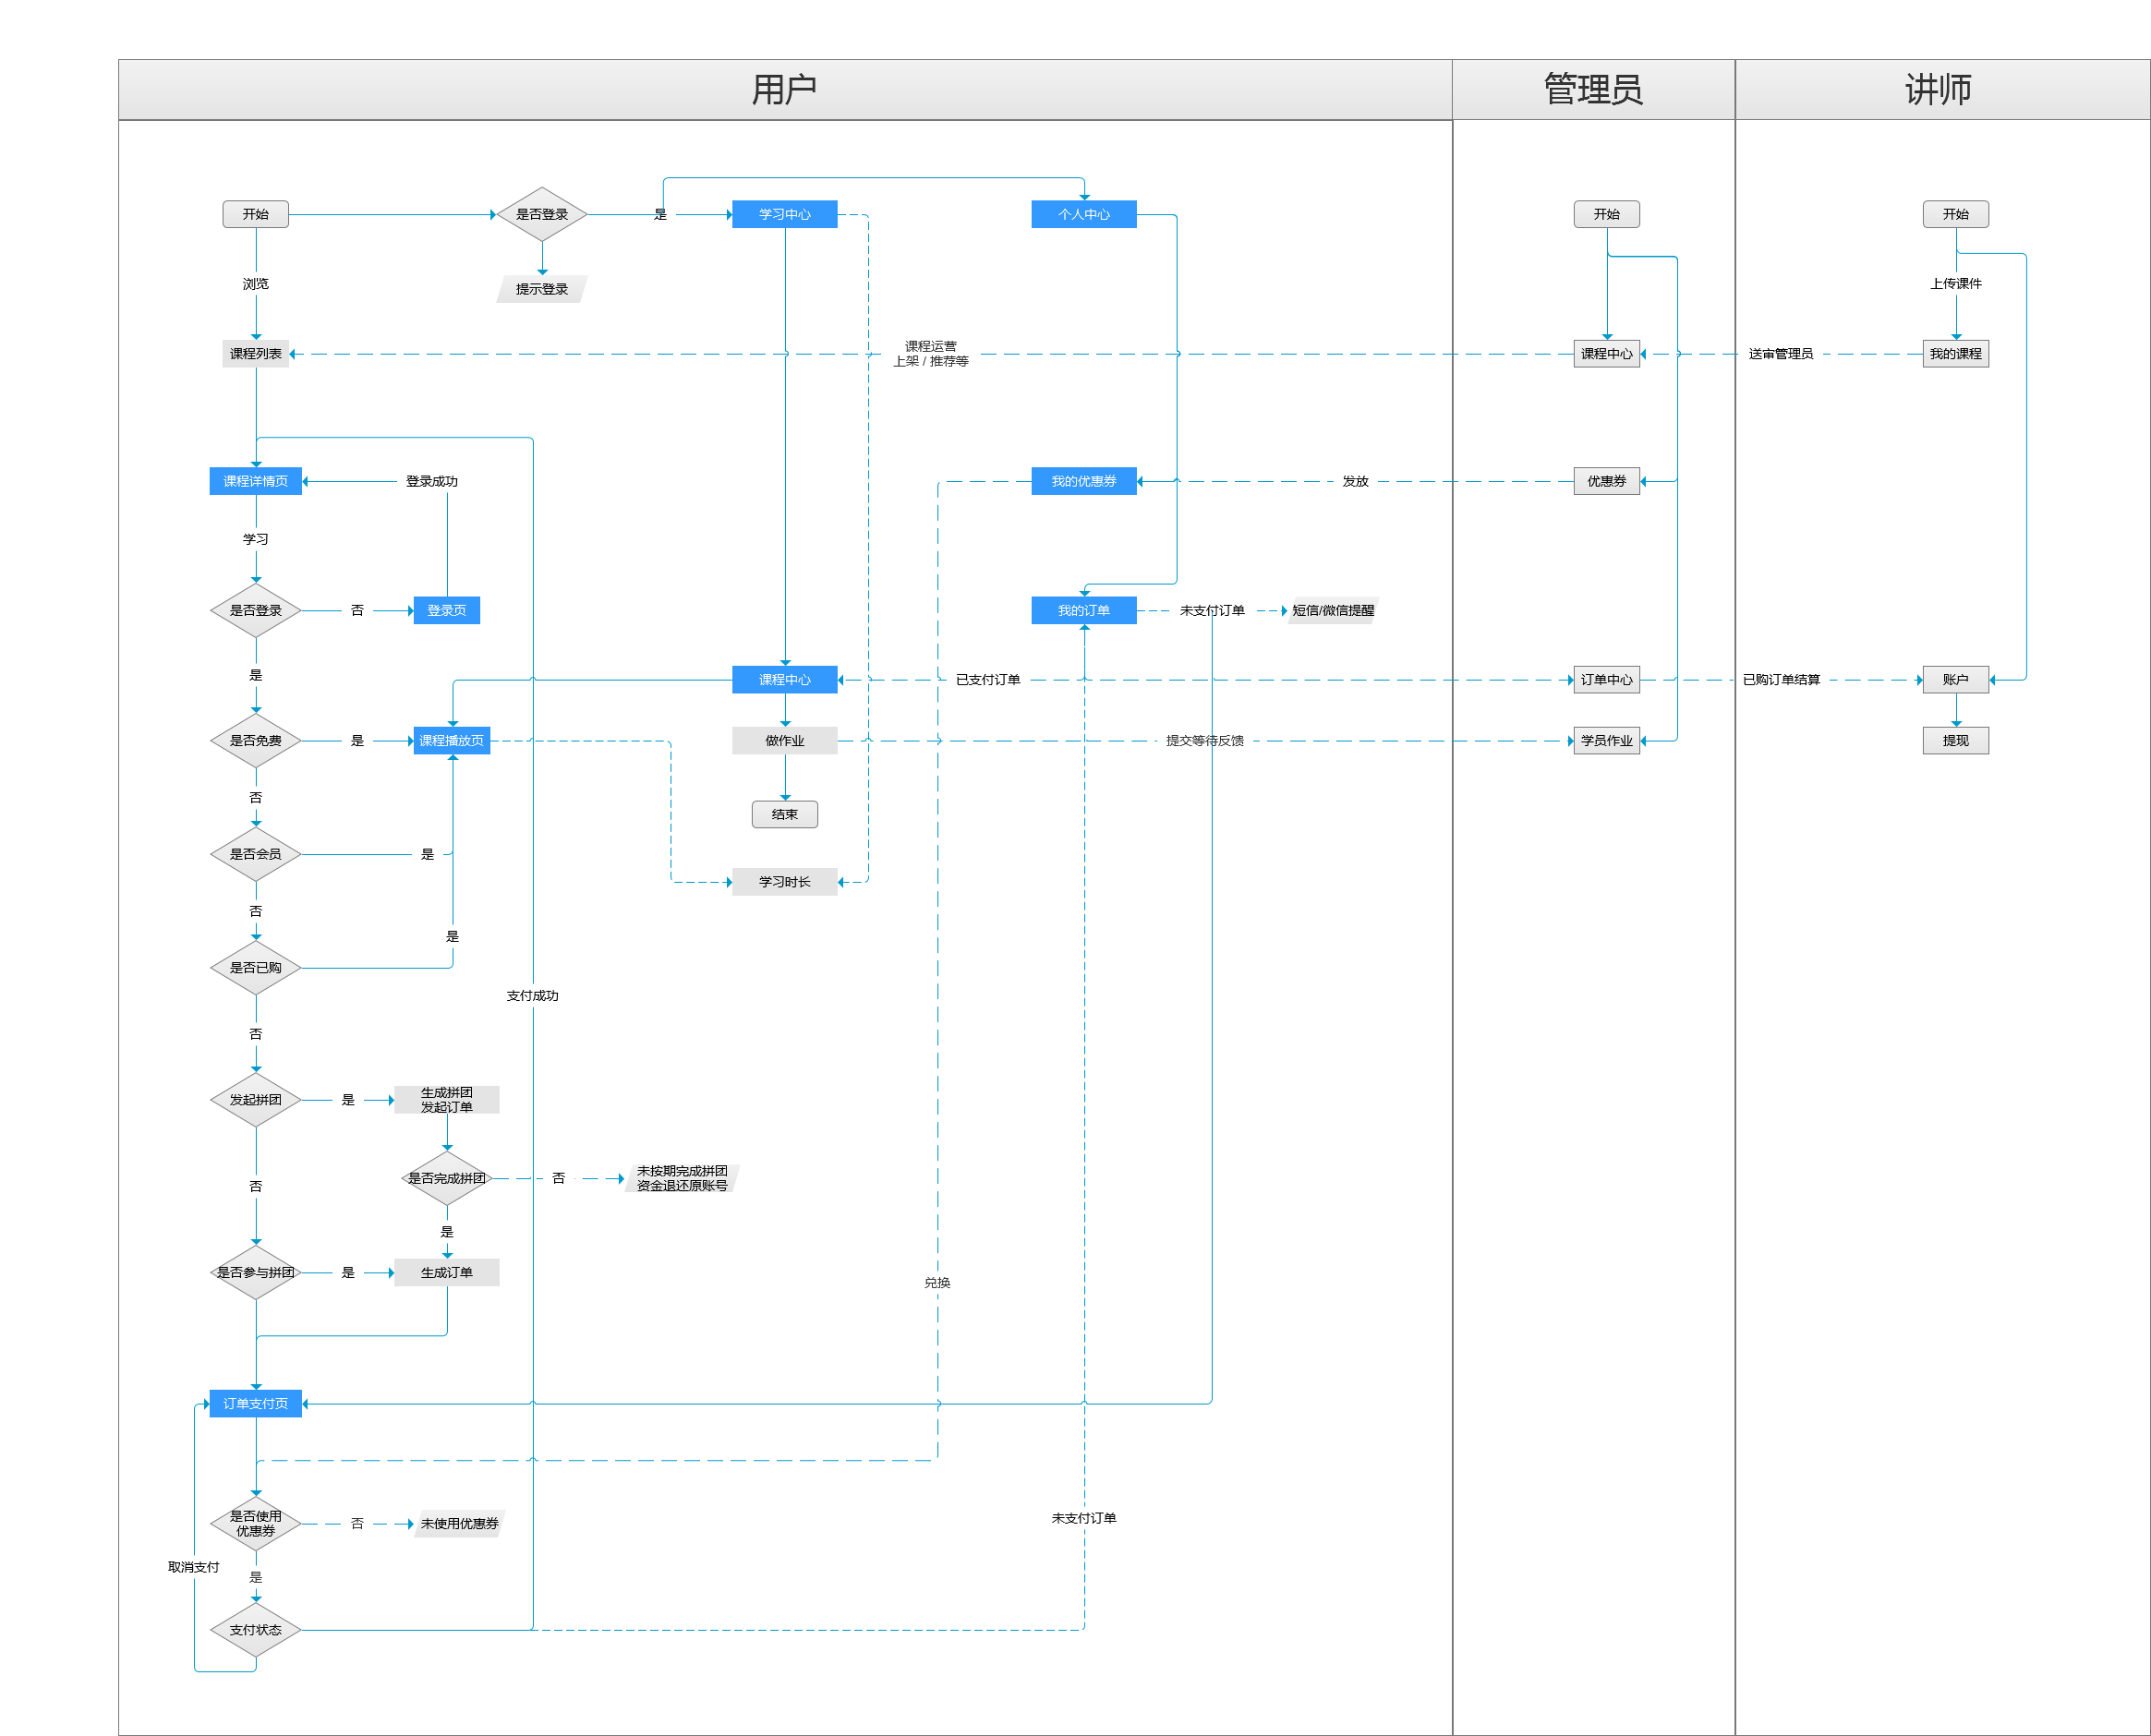This screenshot has width=2151, height=1736.
Task: Click the 个人中心 blue node
Action: (1083, 214)
